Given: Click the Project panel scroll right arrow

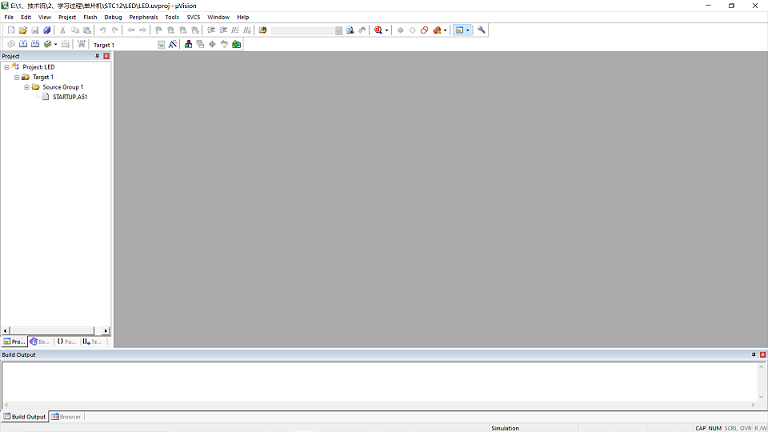Looking at the screenshot, I should [106, 331].
